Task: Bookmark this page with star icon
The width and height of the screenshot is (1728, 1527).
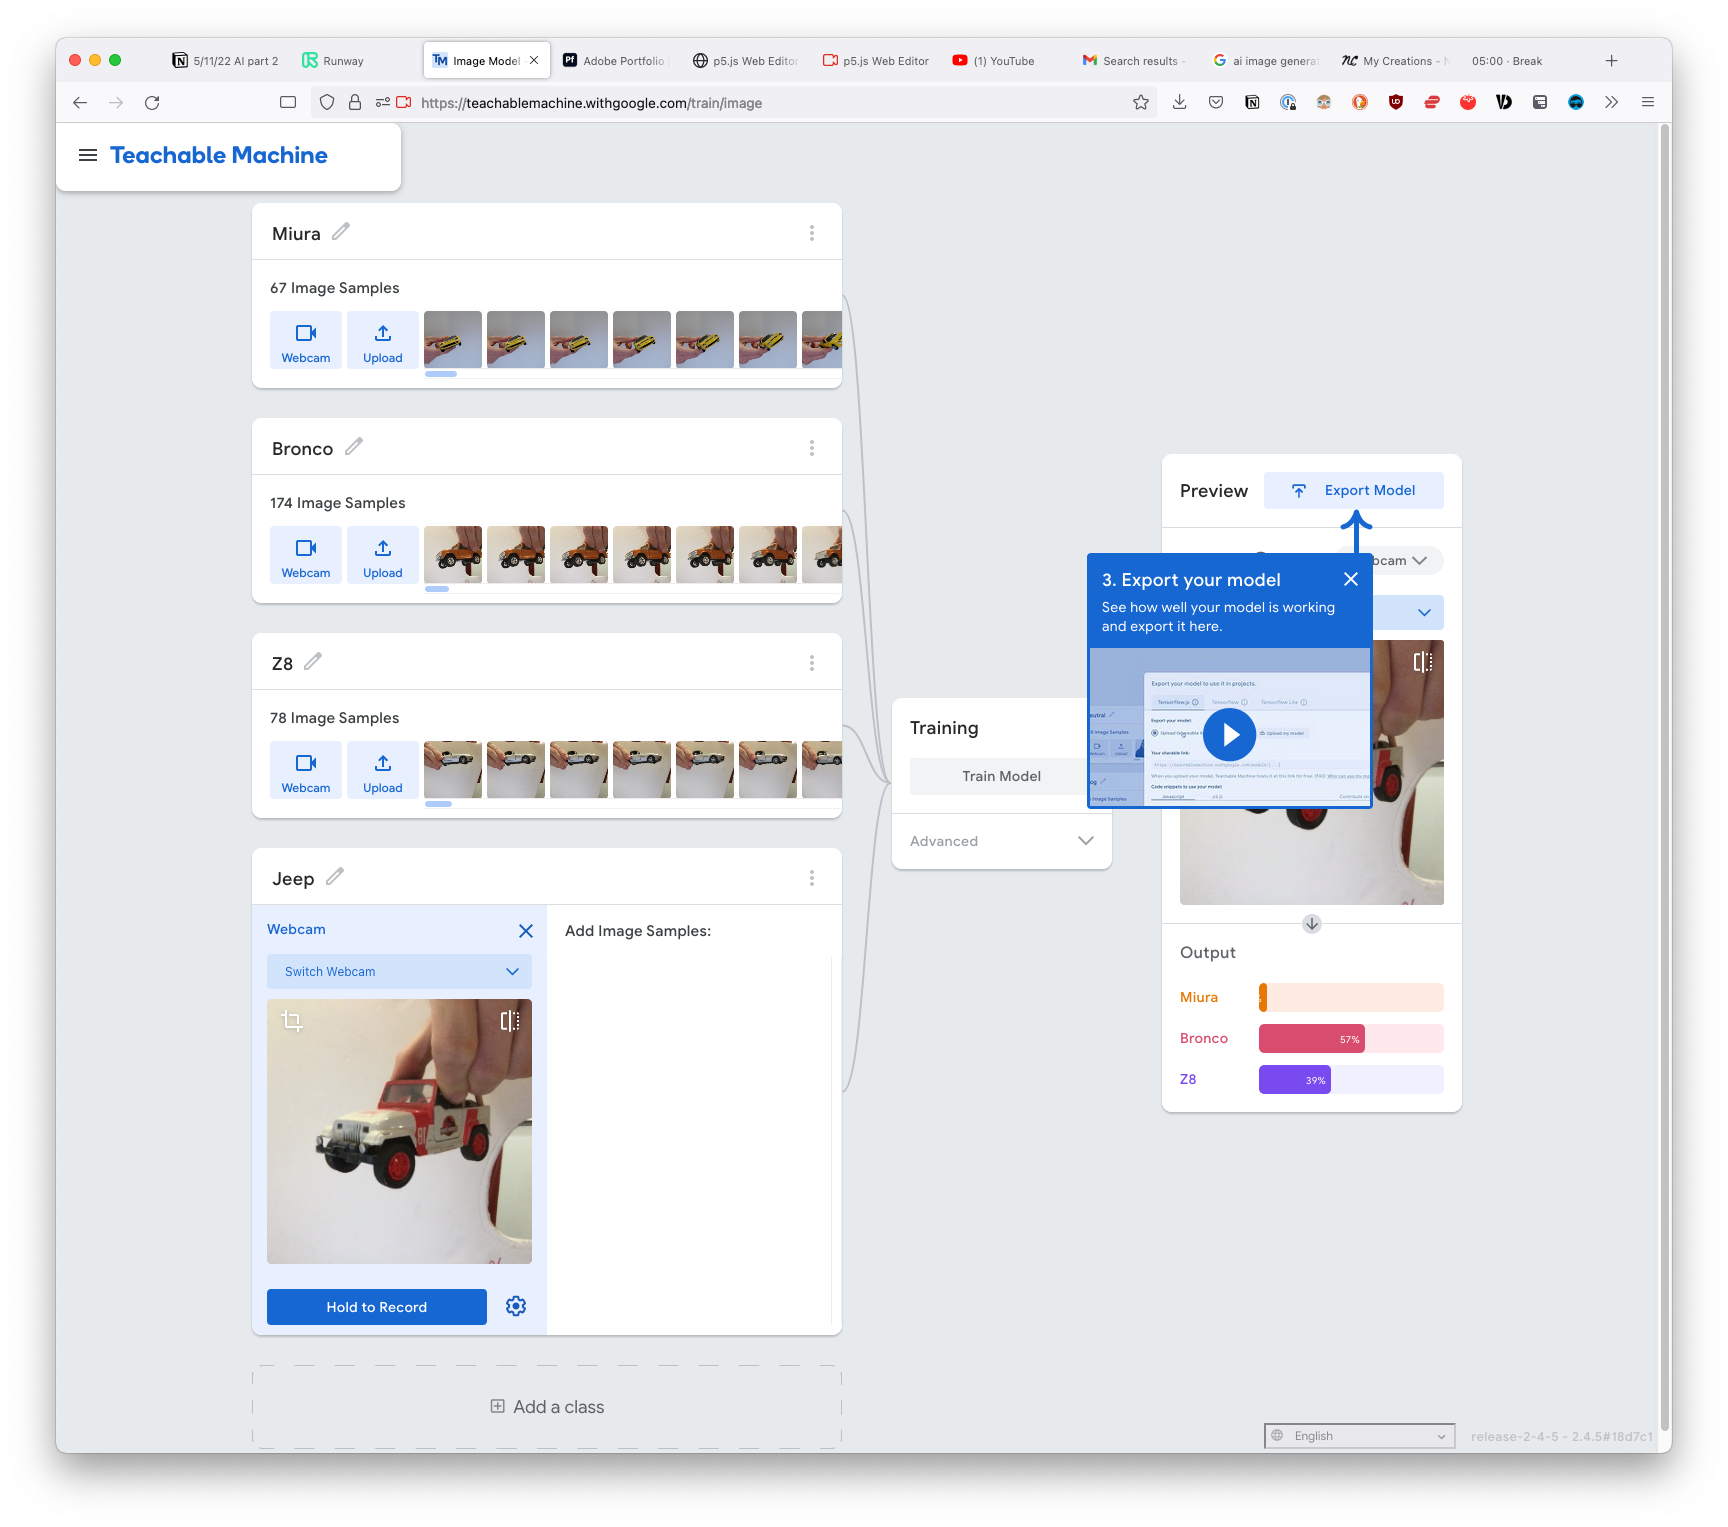Action: (1141, 102)
